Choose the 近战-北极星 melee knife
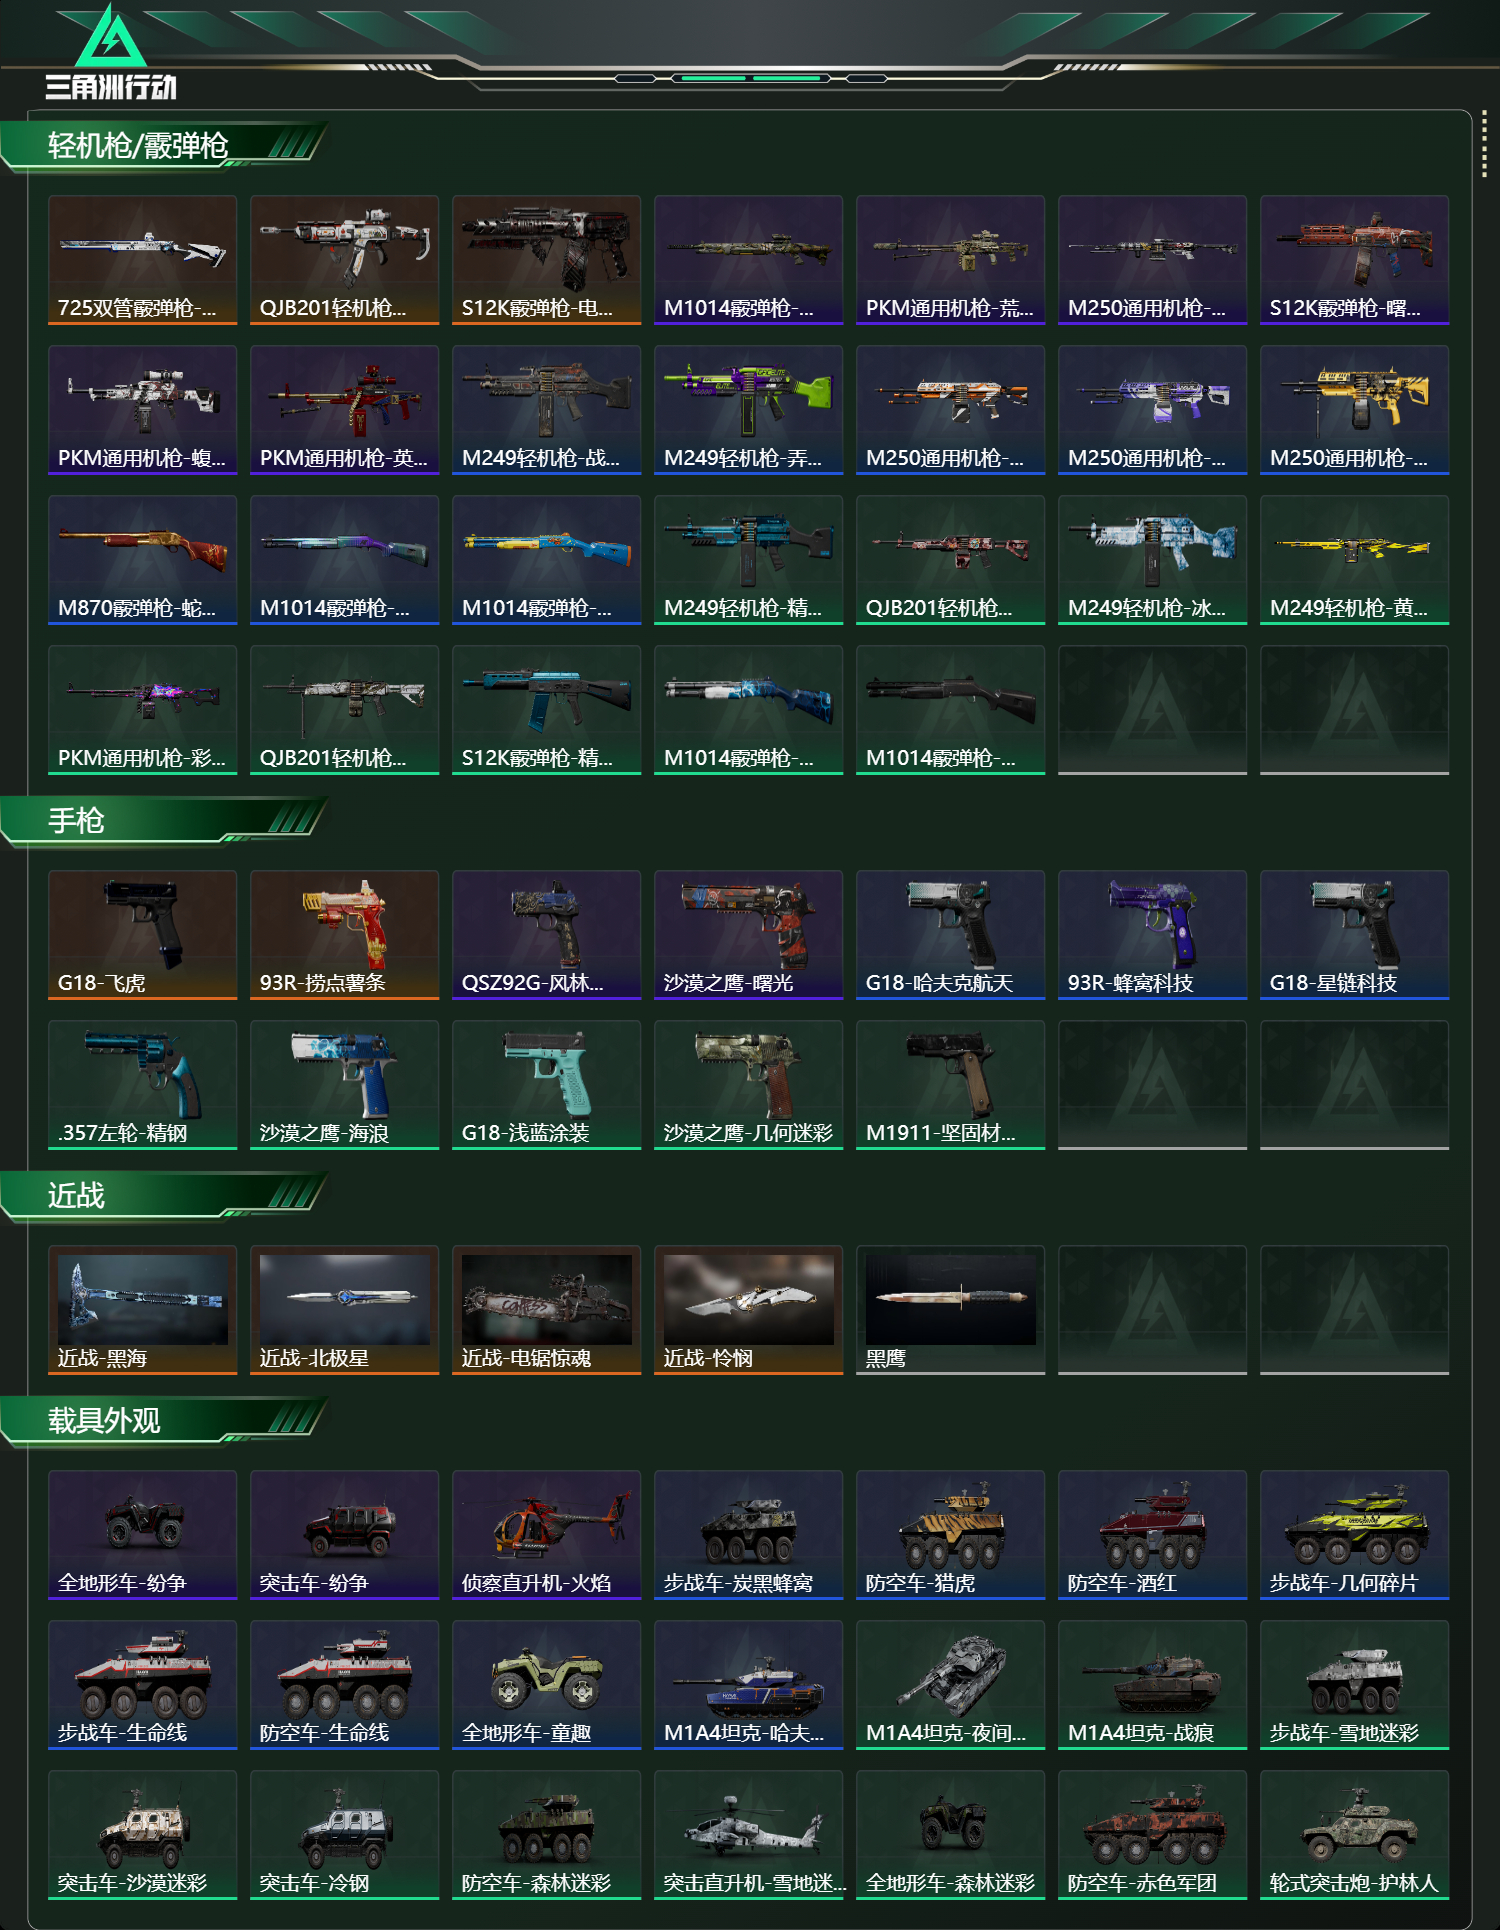This screenshot has height=1930, width=1500. pos(345,1309)
